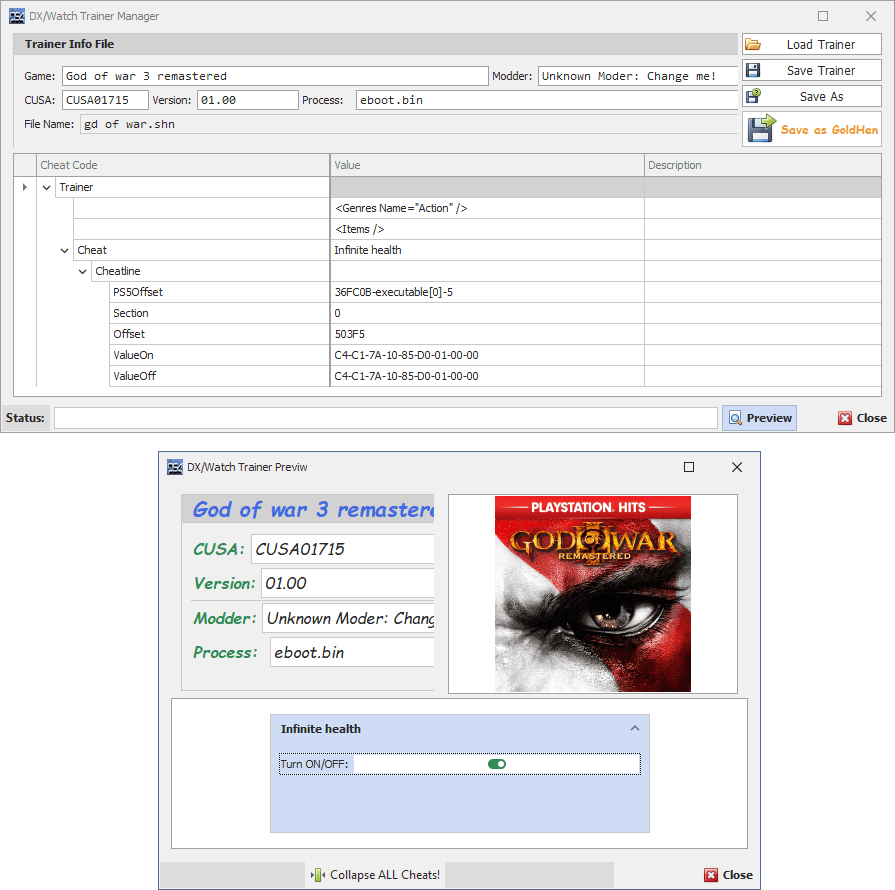This screenshot has width=895, height=890.
Task: Click the Save as GoldHen disk icon
Action: coord(761,128)
